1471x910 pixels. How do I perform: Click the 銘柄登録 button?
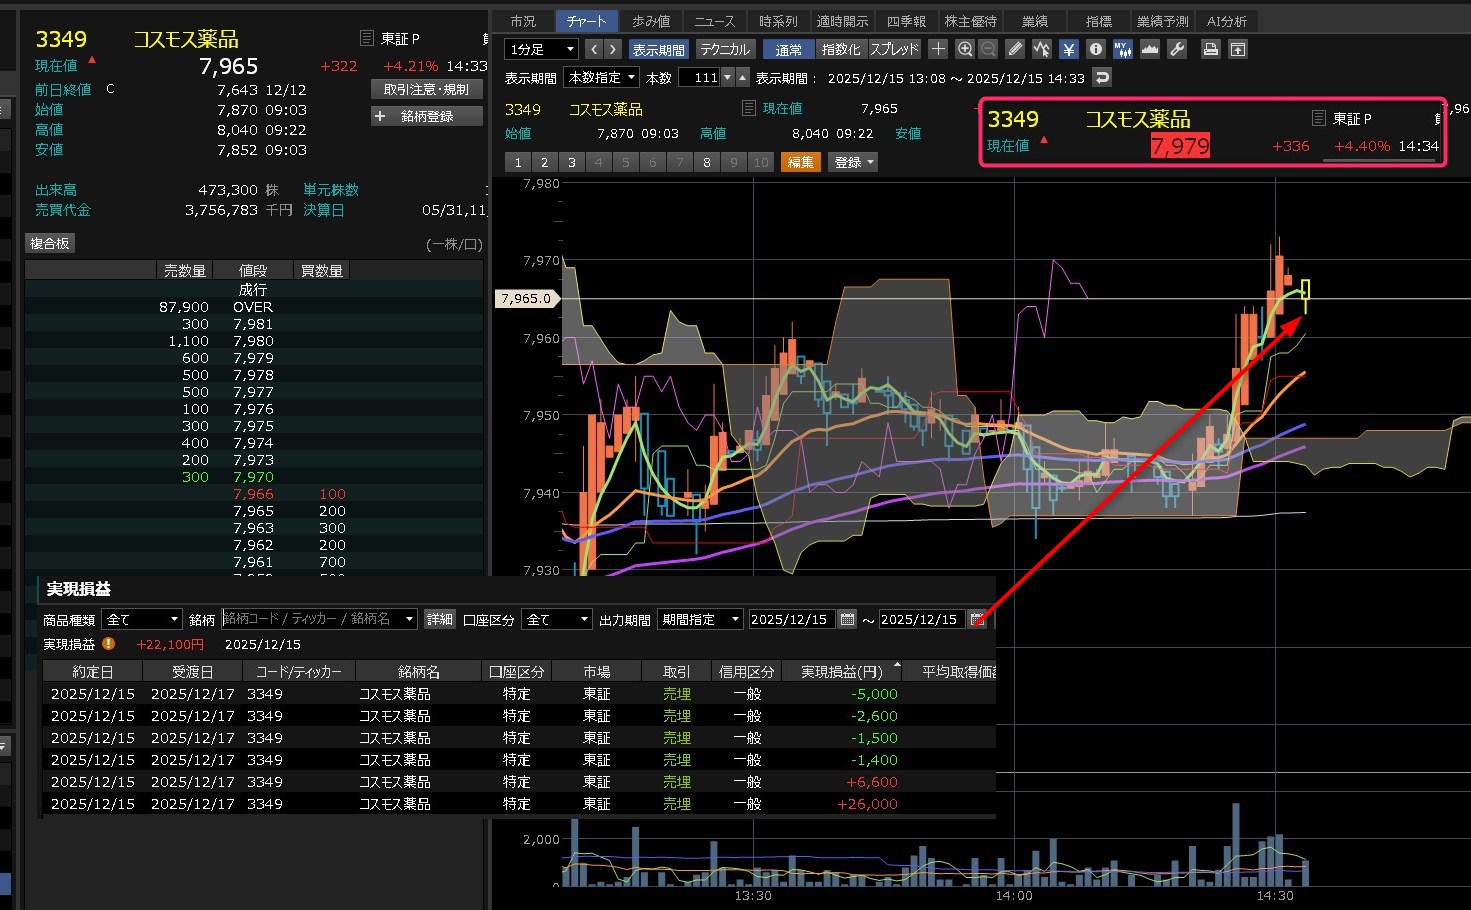[427, 116]
